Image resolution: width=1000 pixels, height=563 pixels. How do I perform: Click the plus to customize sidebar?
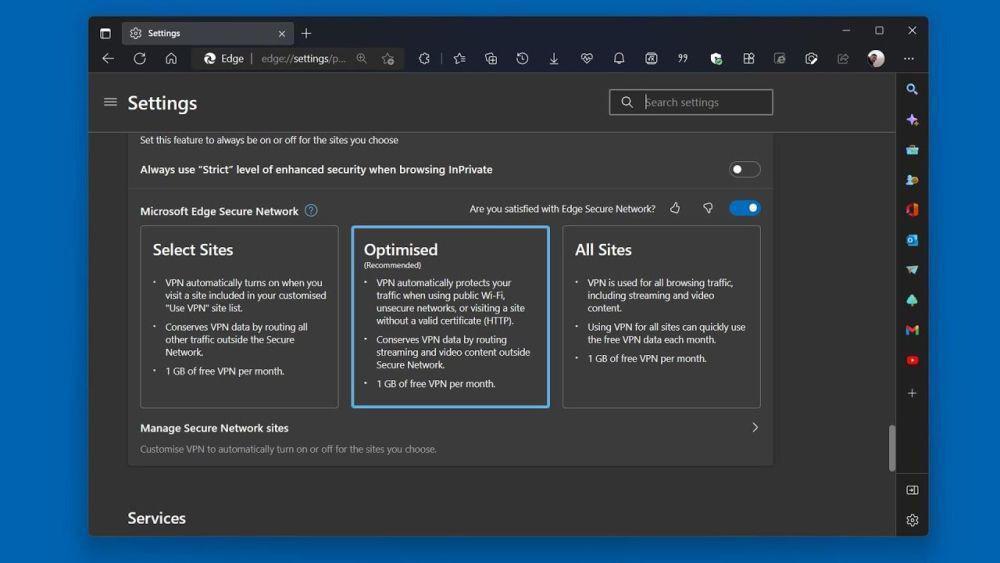[x=912, y=393]
